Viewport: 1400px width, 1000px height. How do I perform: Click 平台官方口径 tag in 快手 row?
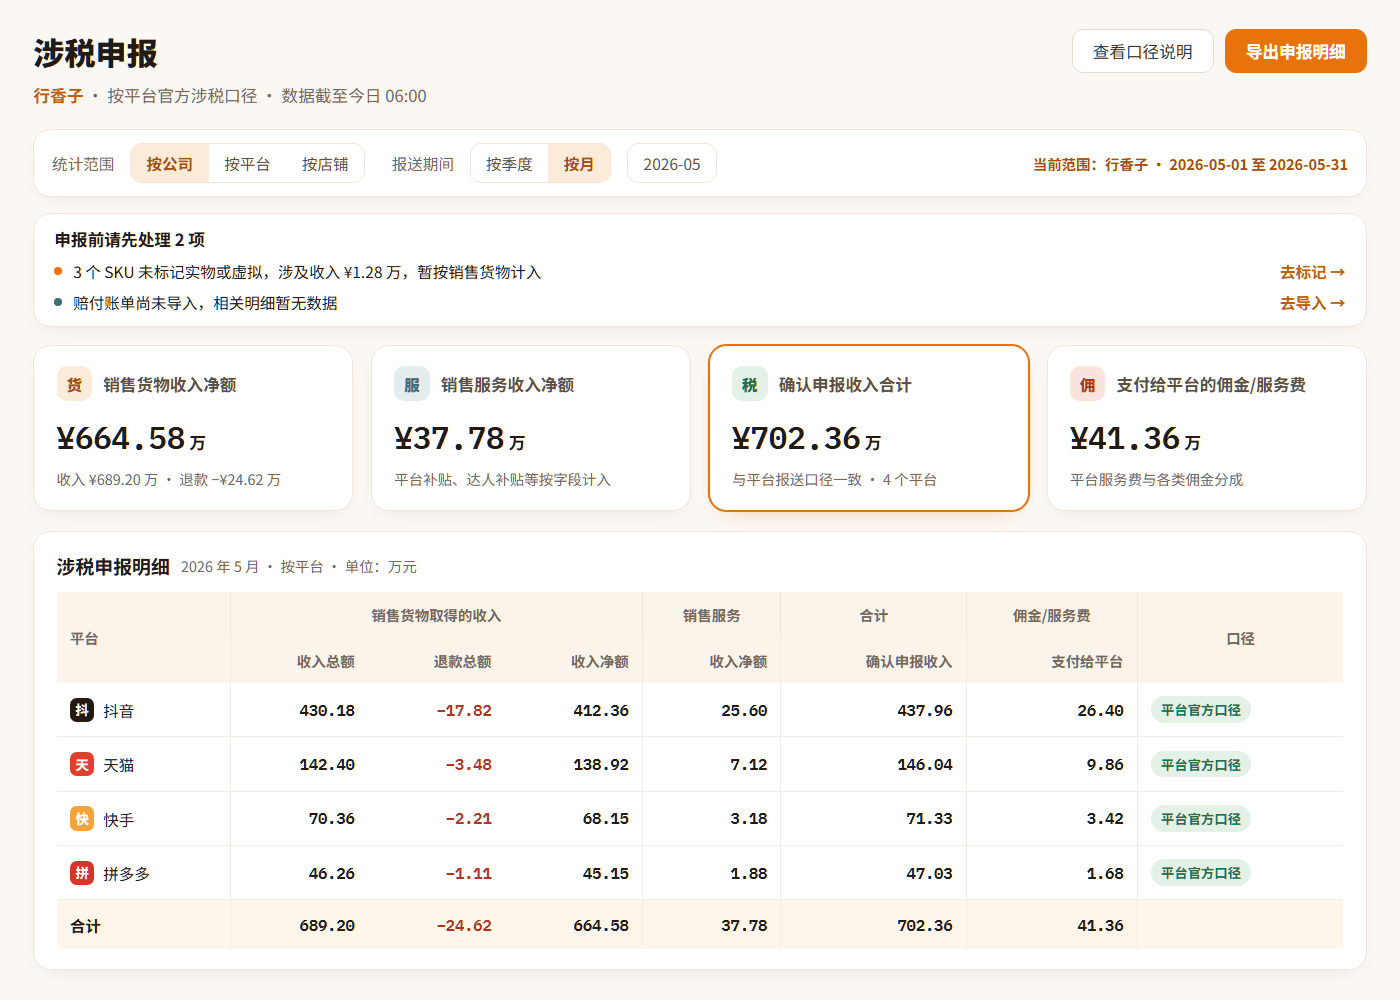1201,819
